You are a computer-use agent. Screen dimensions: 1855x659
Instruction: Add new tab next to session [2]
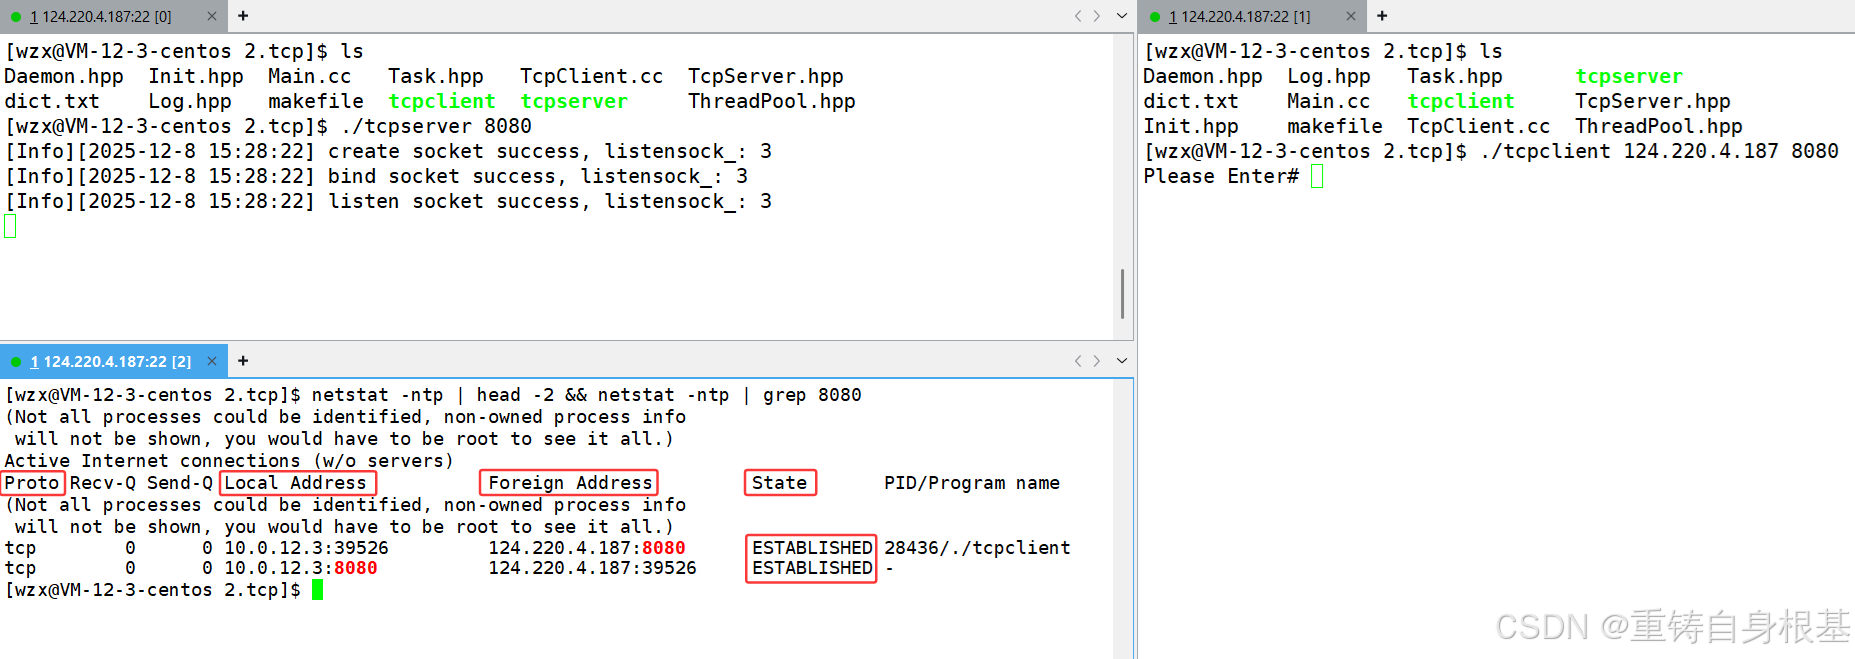pyautogui.click(x=243, y=361)
